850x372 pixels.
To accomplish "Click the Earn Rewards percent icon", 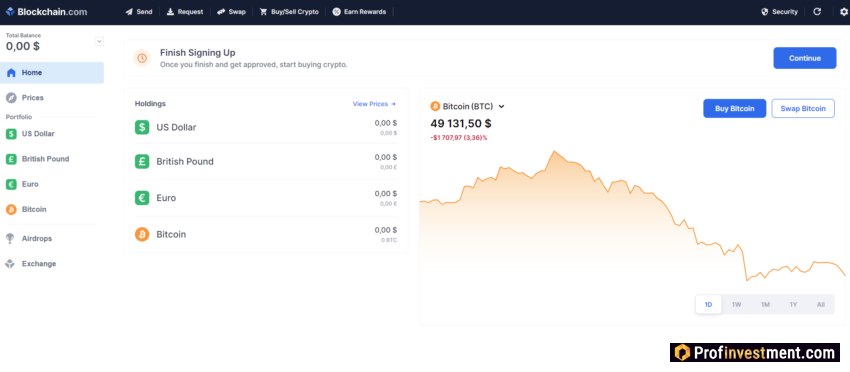I will pos(337,12).
